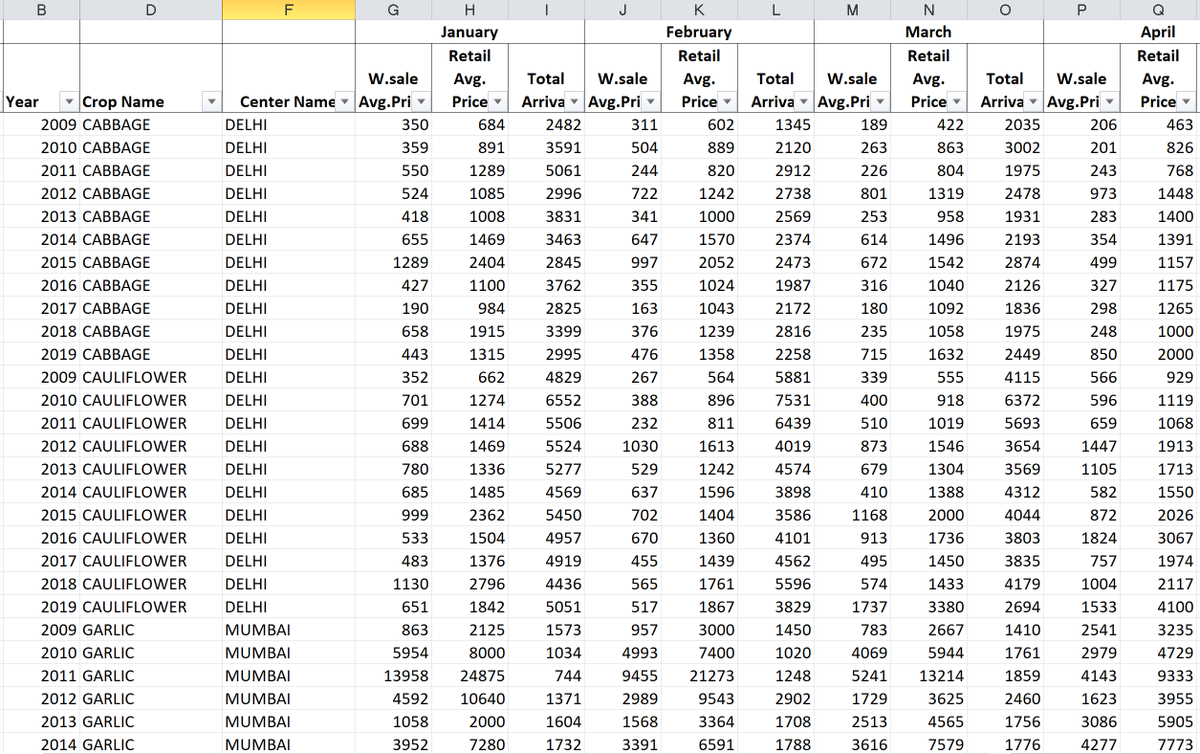Select column H header
The width and height of the screenshot is (1200, 754).
(470, 10)
